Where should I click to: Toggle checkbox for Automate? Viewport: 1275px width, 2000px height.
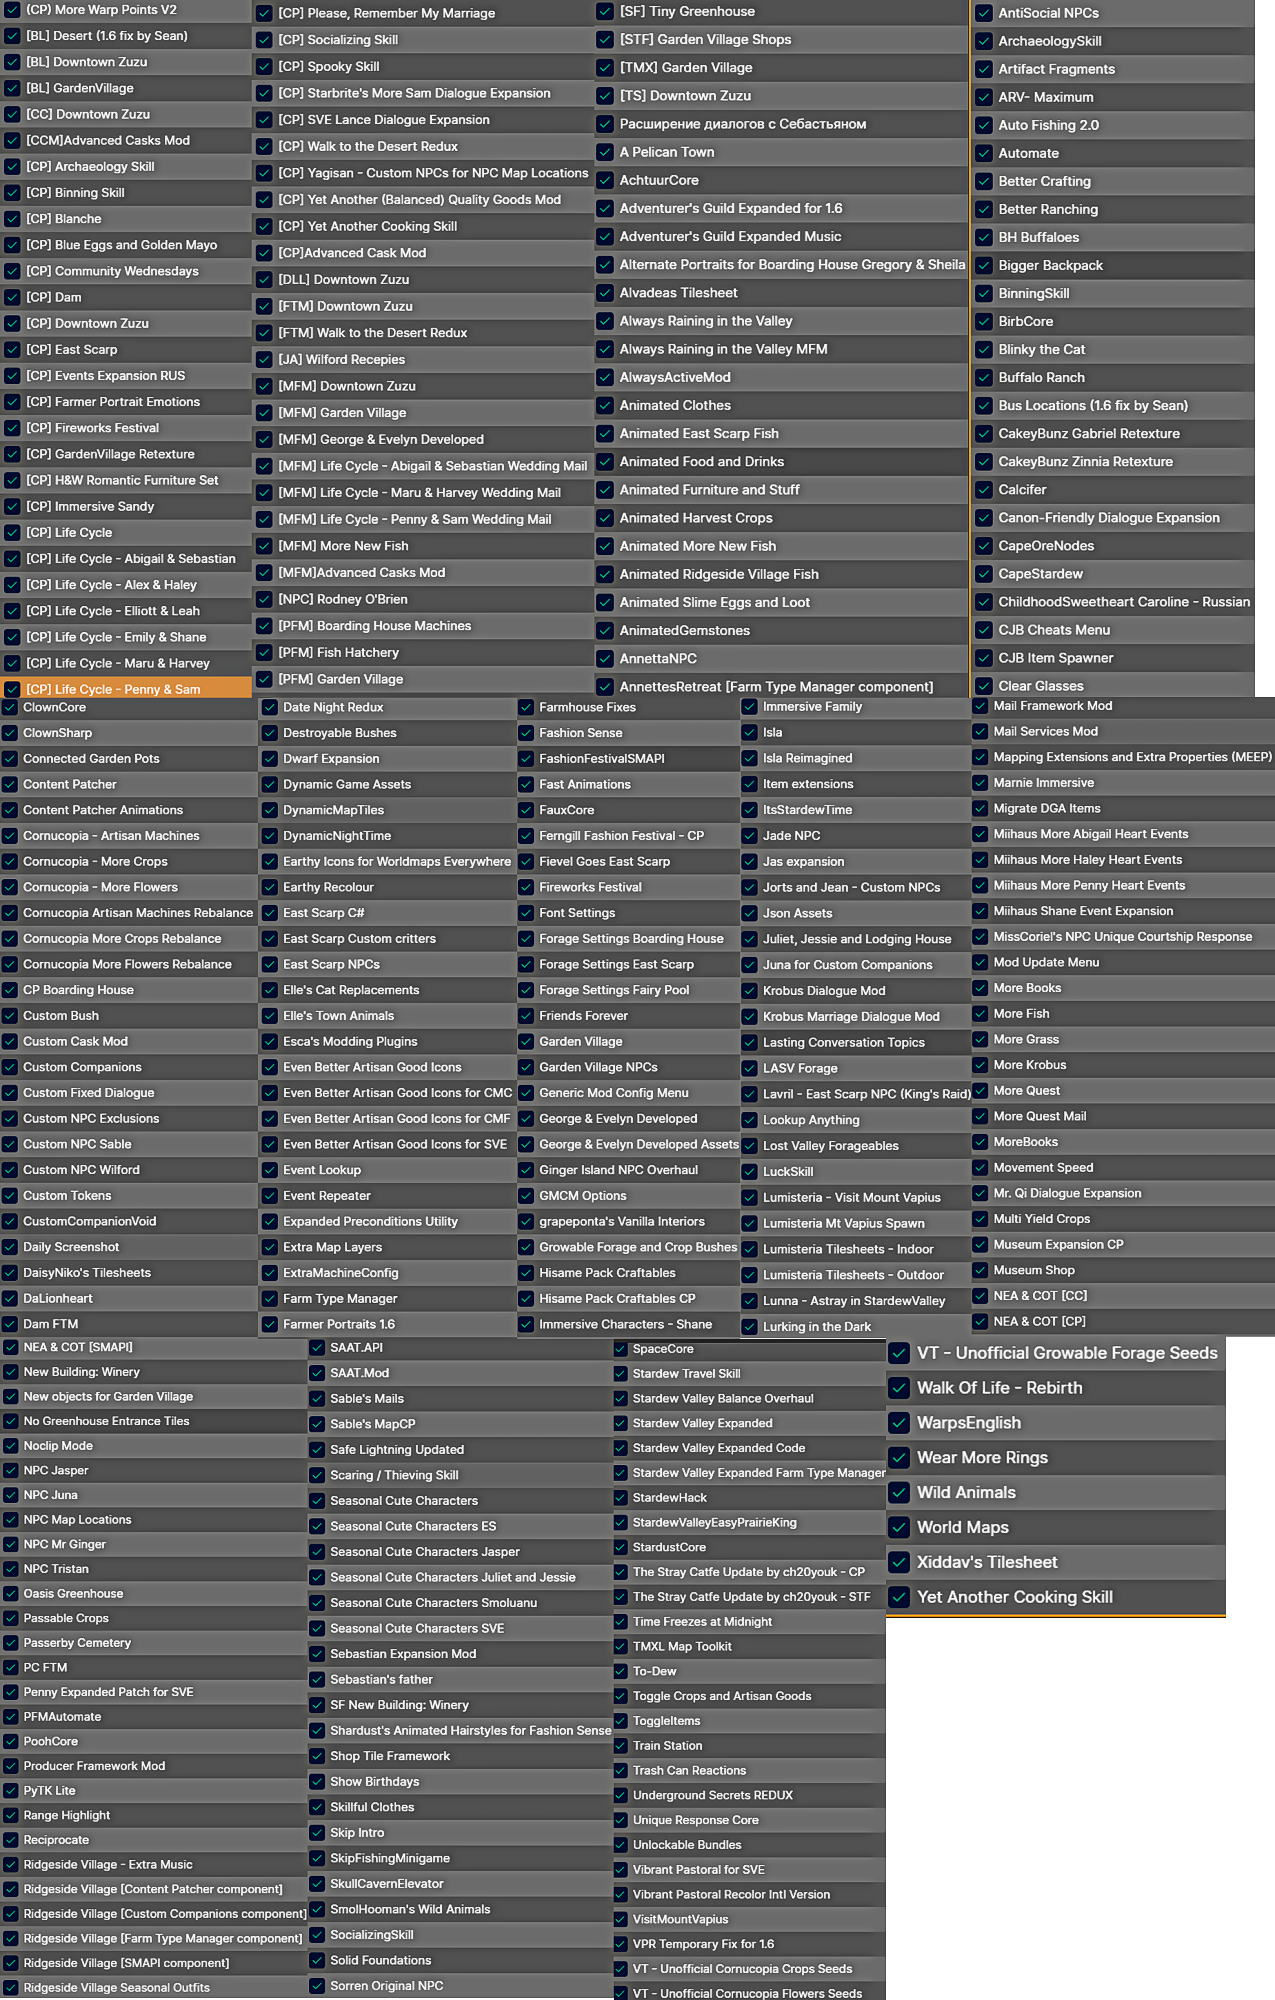(x=984, y=153)
